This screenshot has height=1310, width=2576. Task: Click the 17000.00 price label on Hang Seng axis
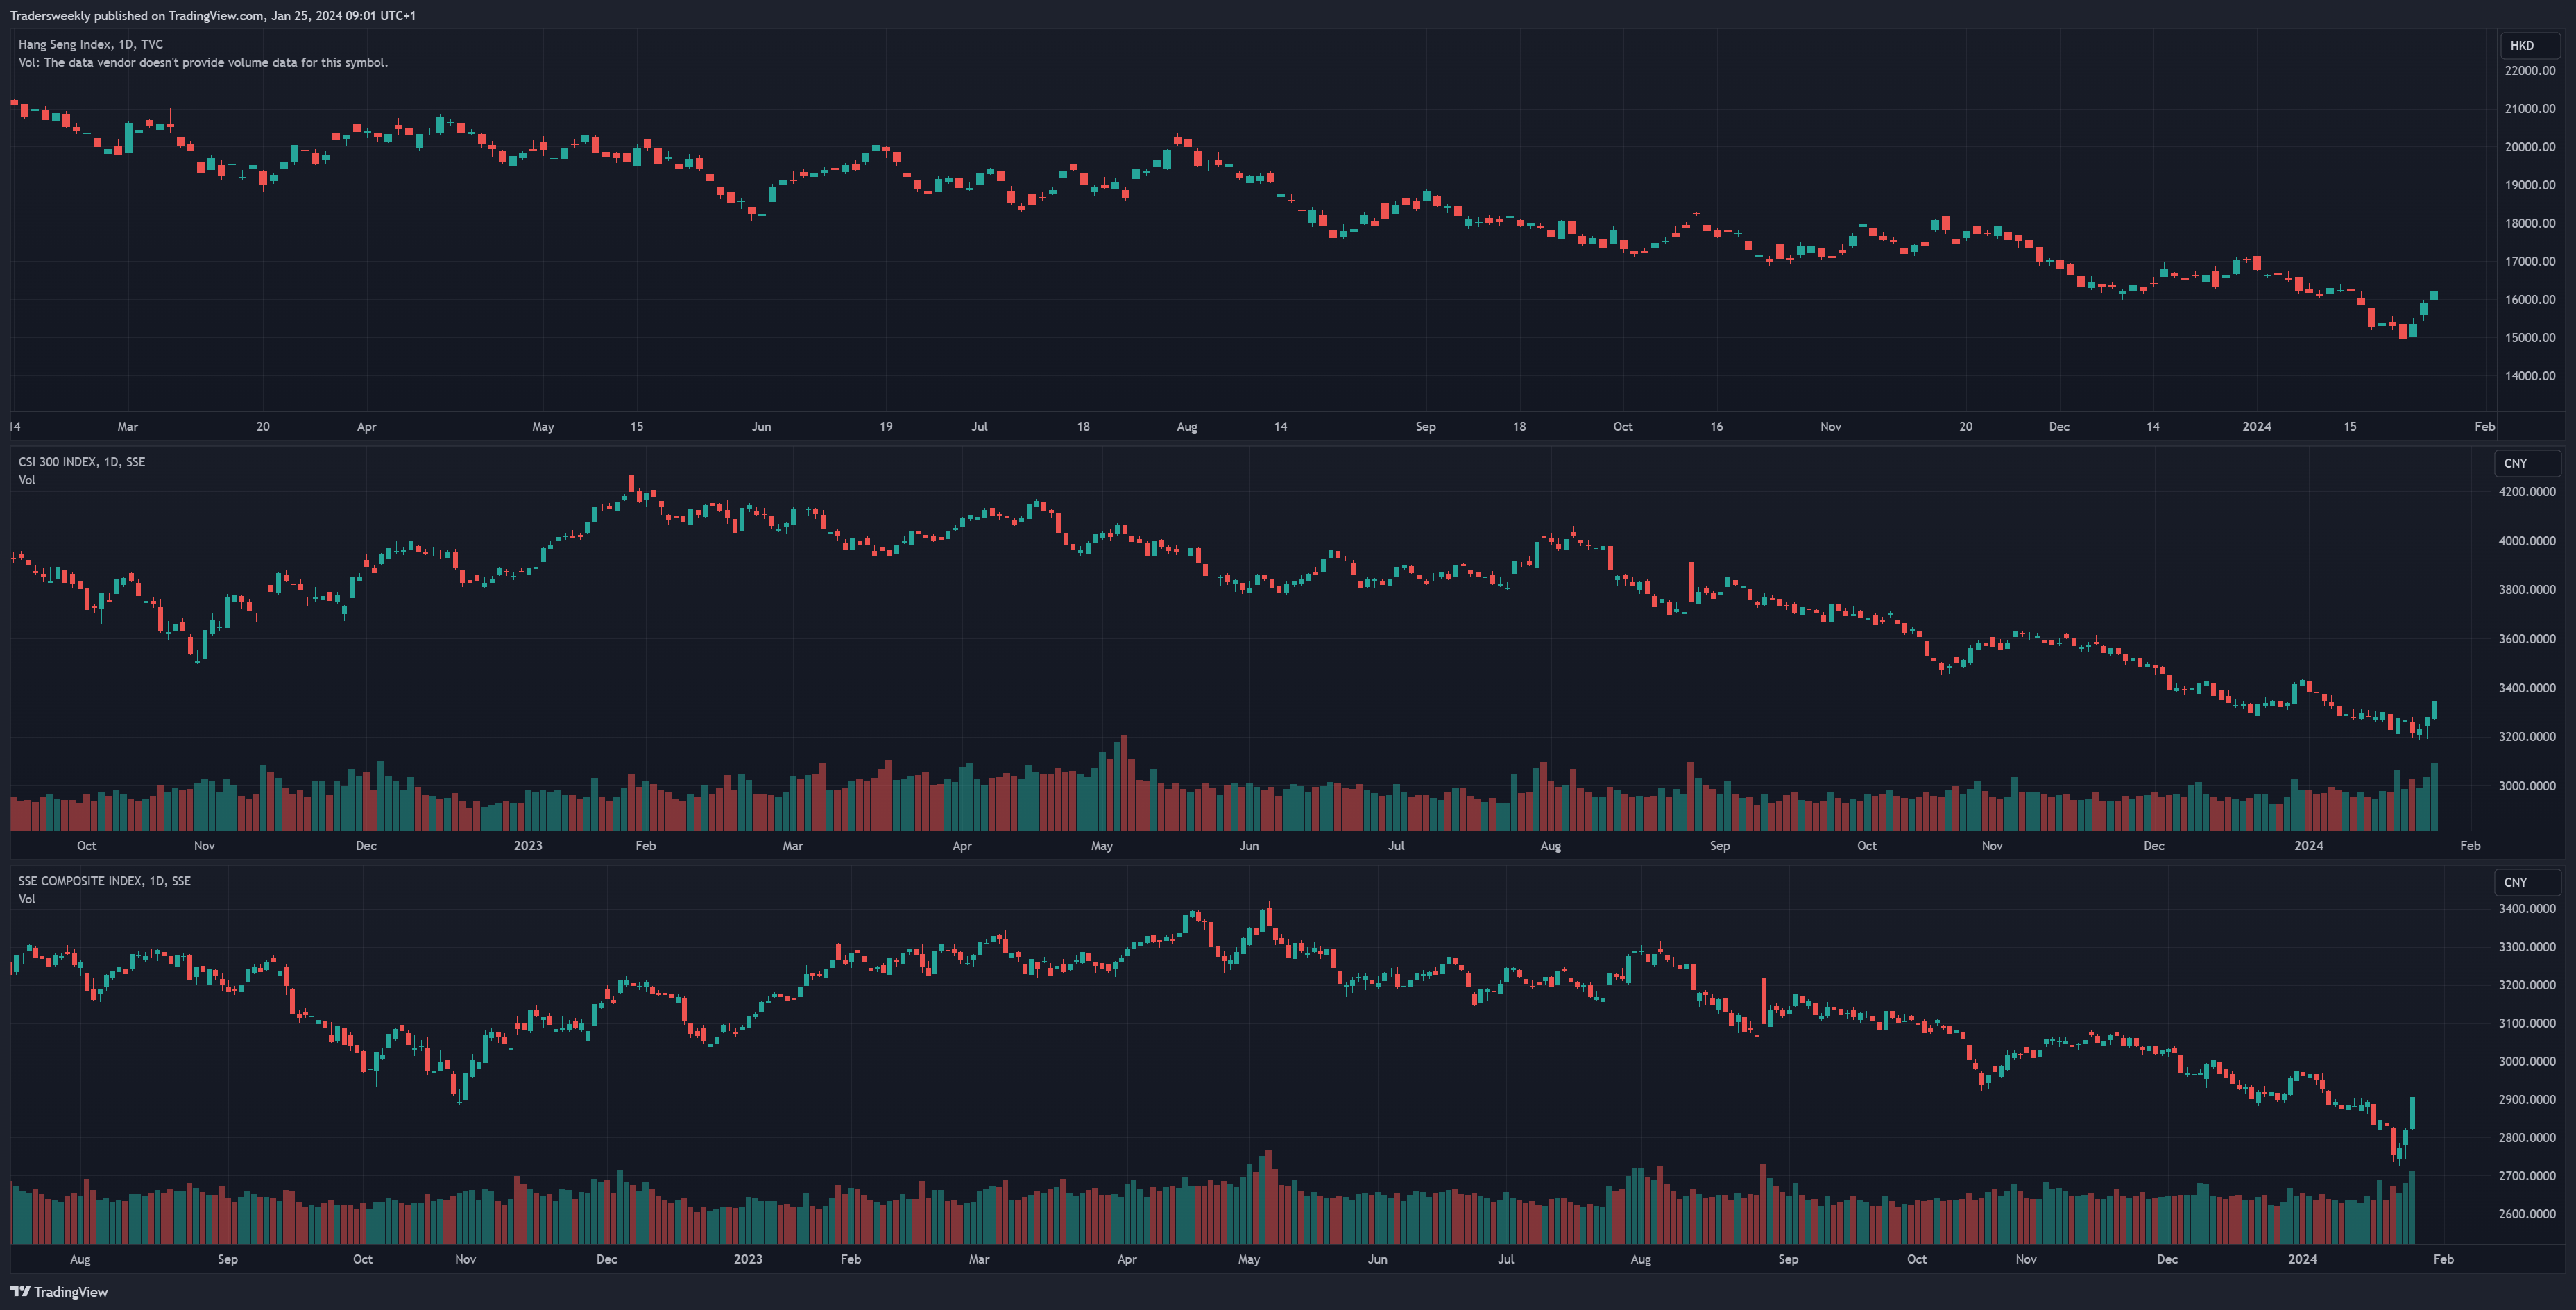pyautogui.click(x=2530, y=261)
